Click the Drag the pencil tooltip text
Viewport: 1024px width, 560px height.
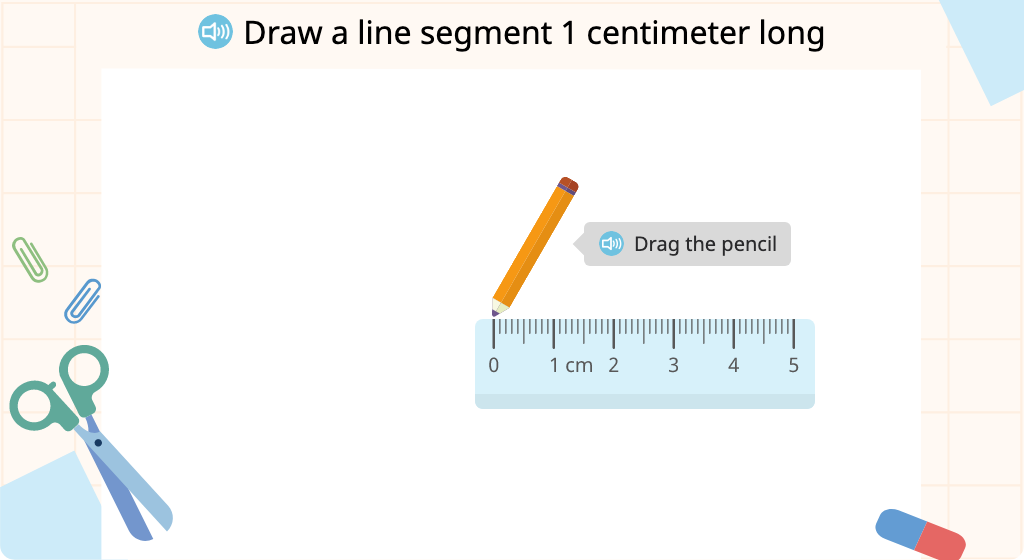point(705,244)
